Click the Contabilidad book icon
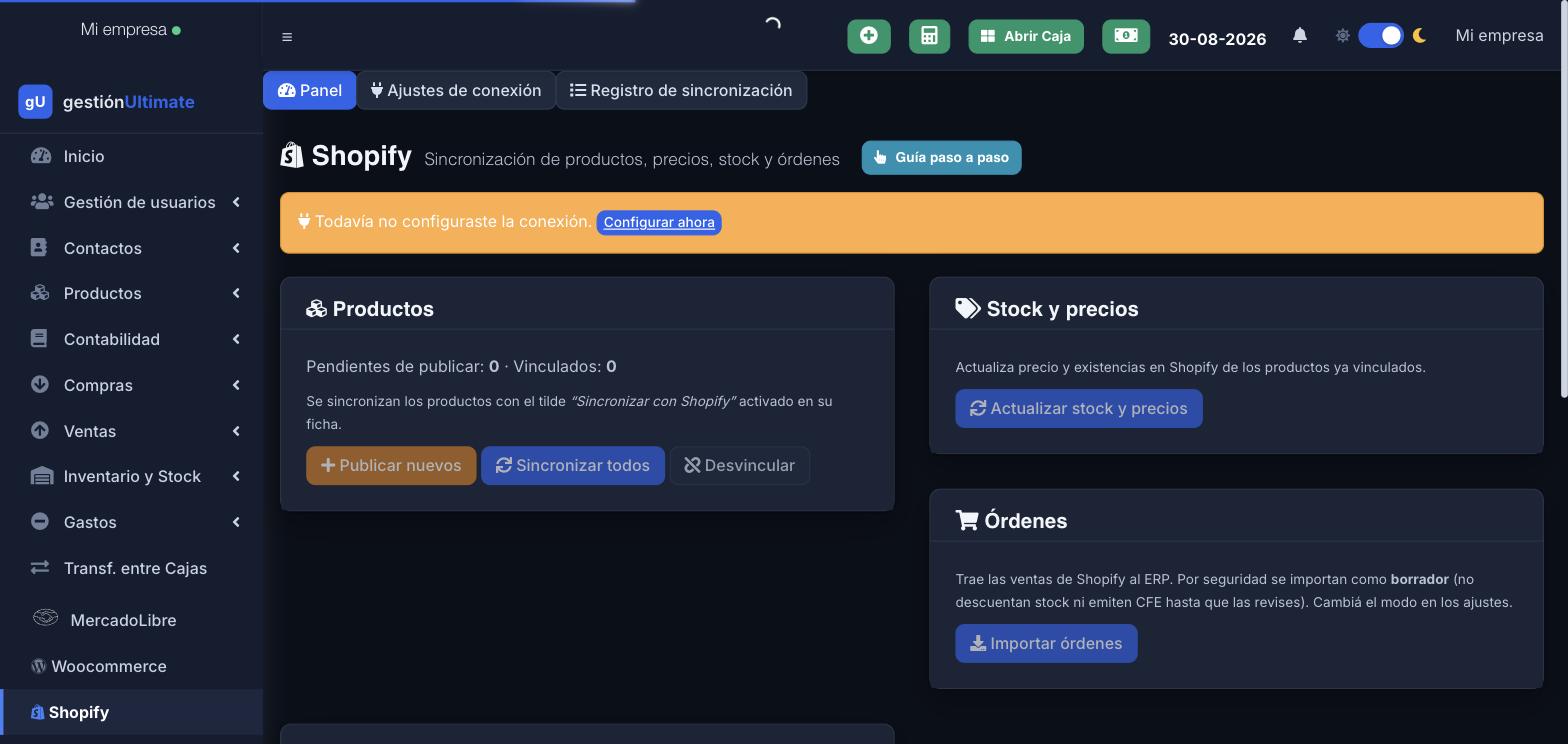Image resolution: width=1568 pixels, height=744 pixels. tap(39, 339)
